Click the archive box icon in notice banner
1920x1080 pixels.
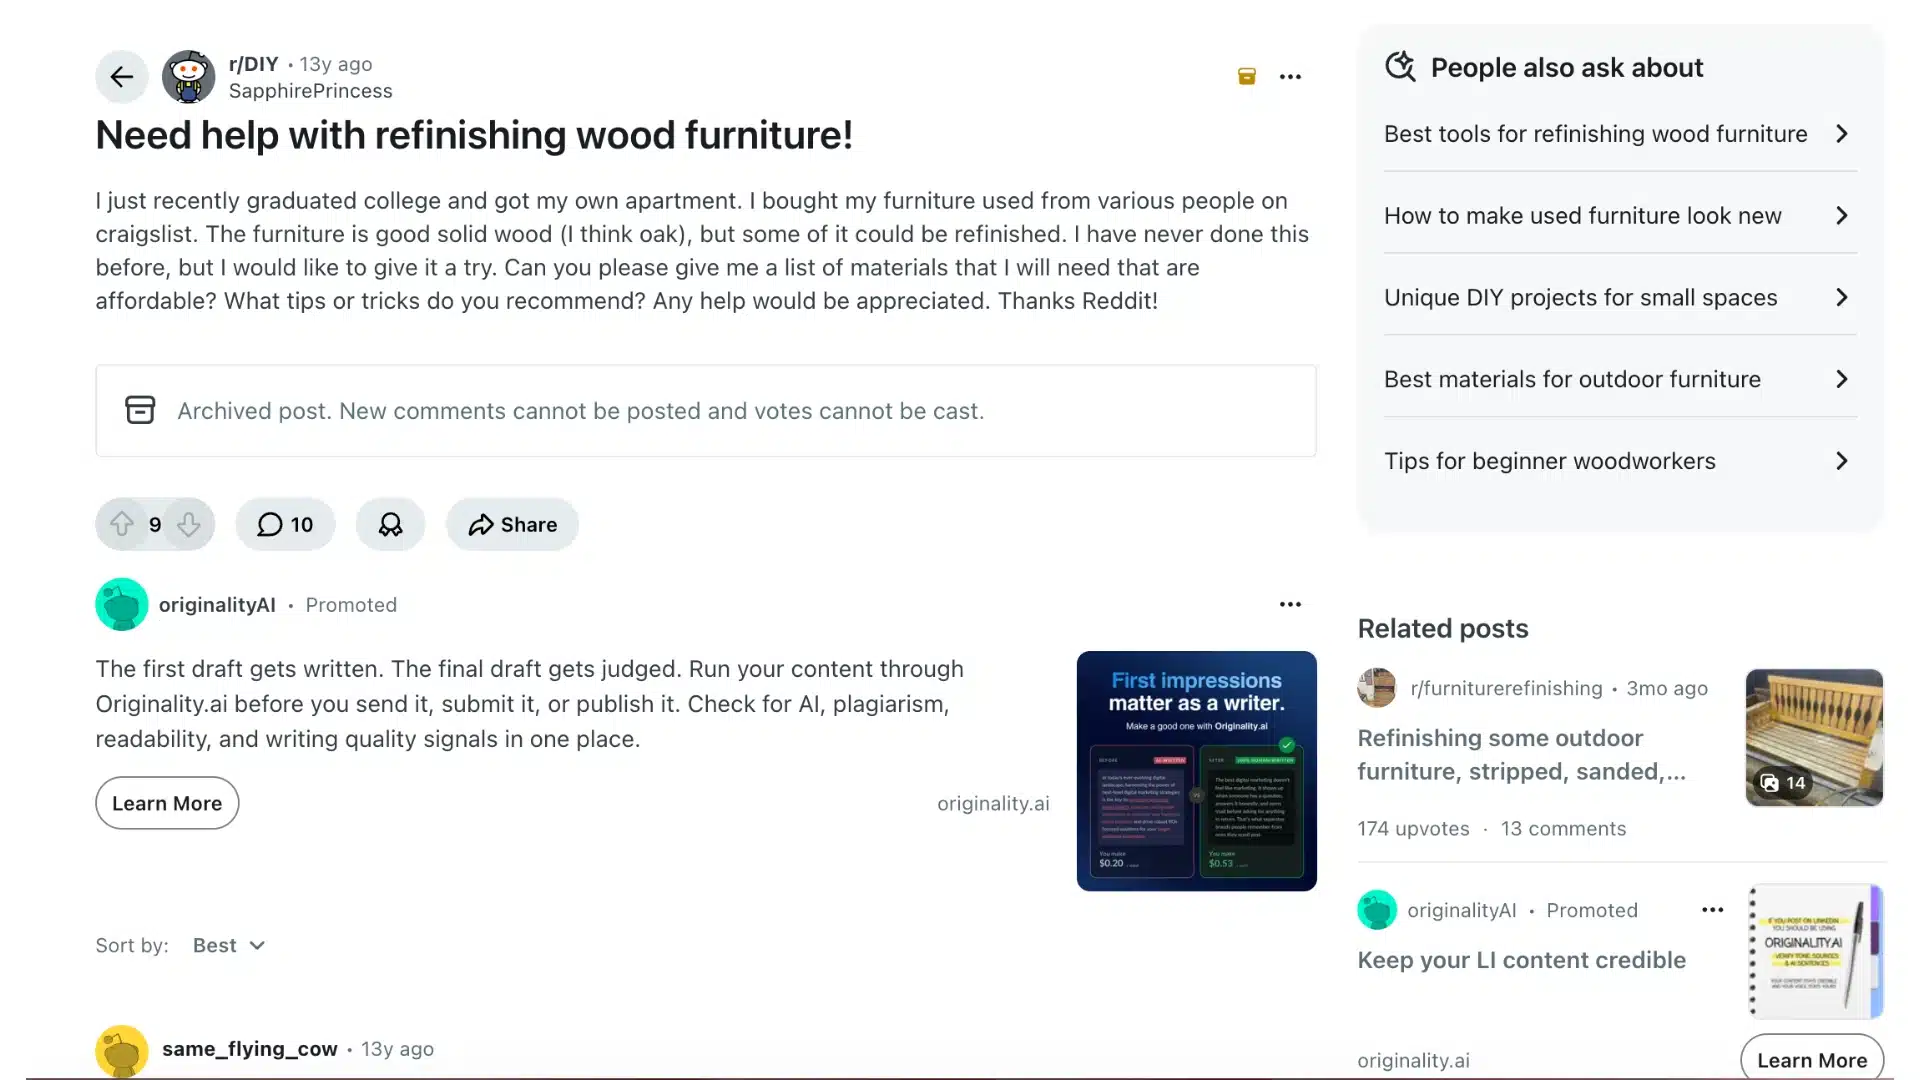(140, 410)
